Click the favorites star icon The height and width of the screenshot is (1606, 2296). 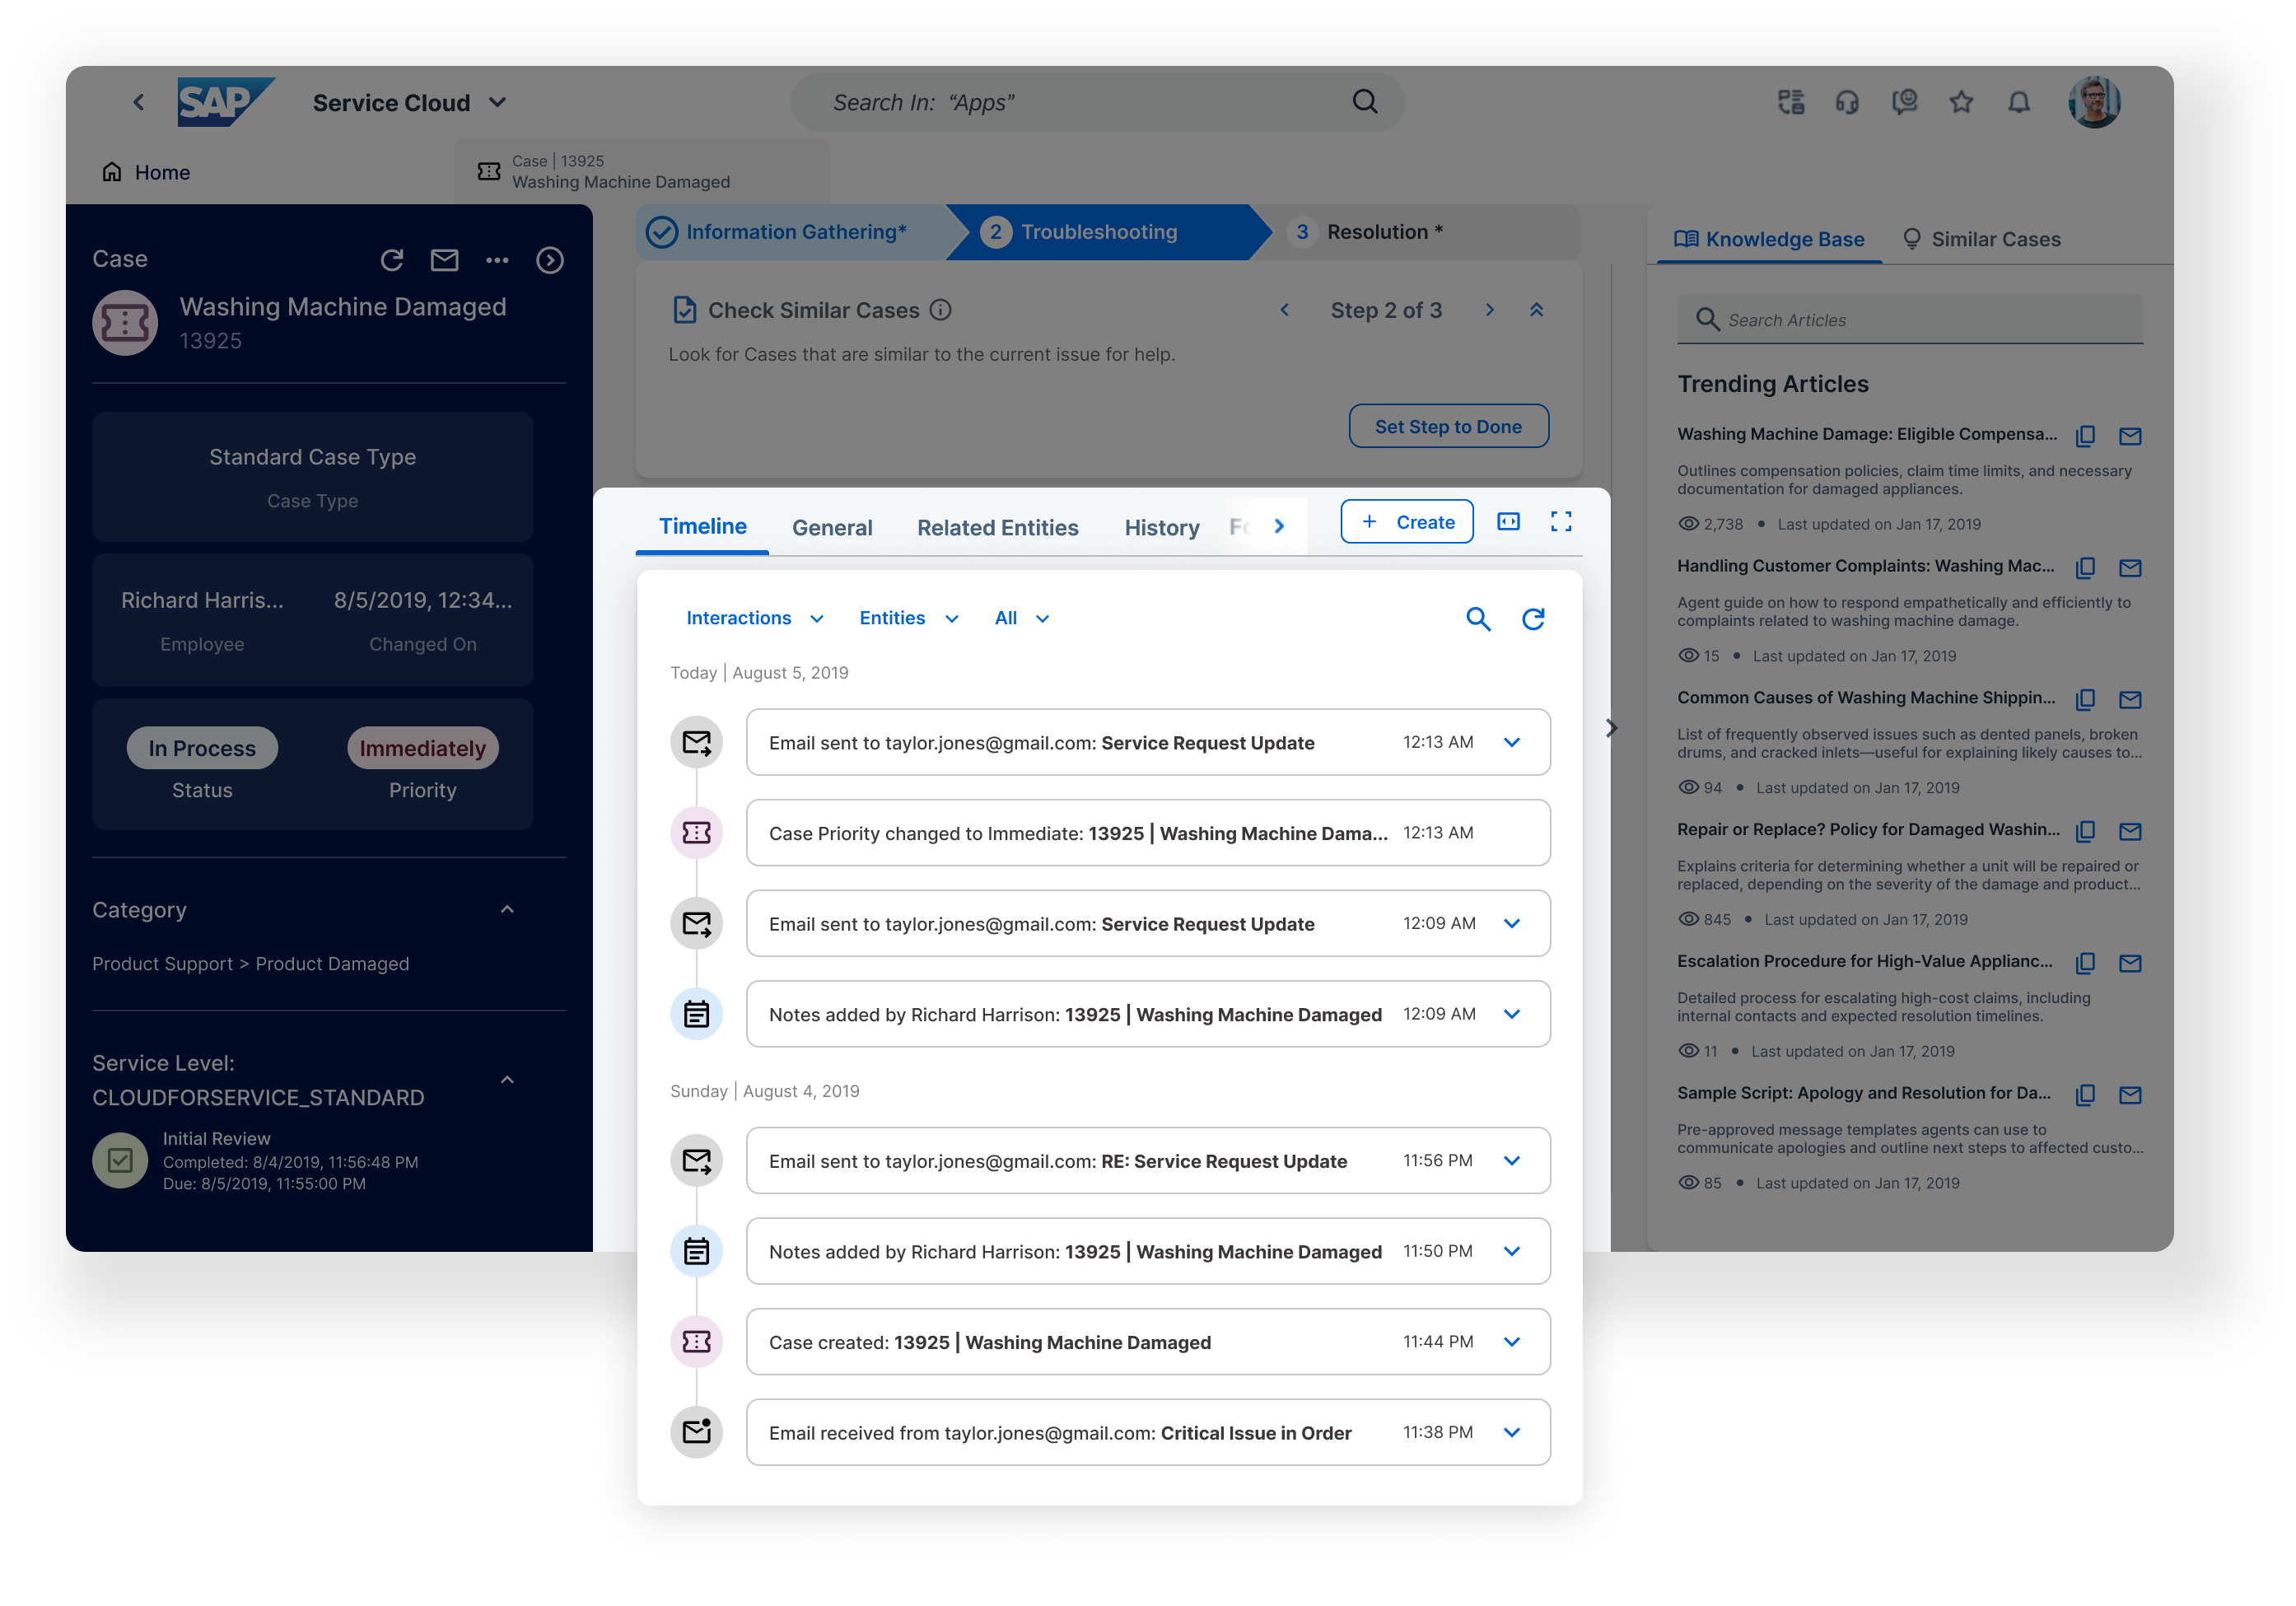1961,102
